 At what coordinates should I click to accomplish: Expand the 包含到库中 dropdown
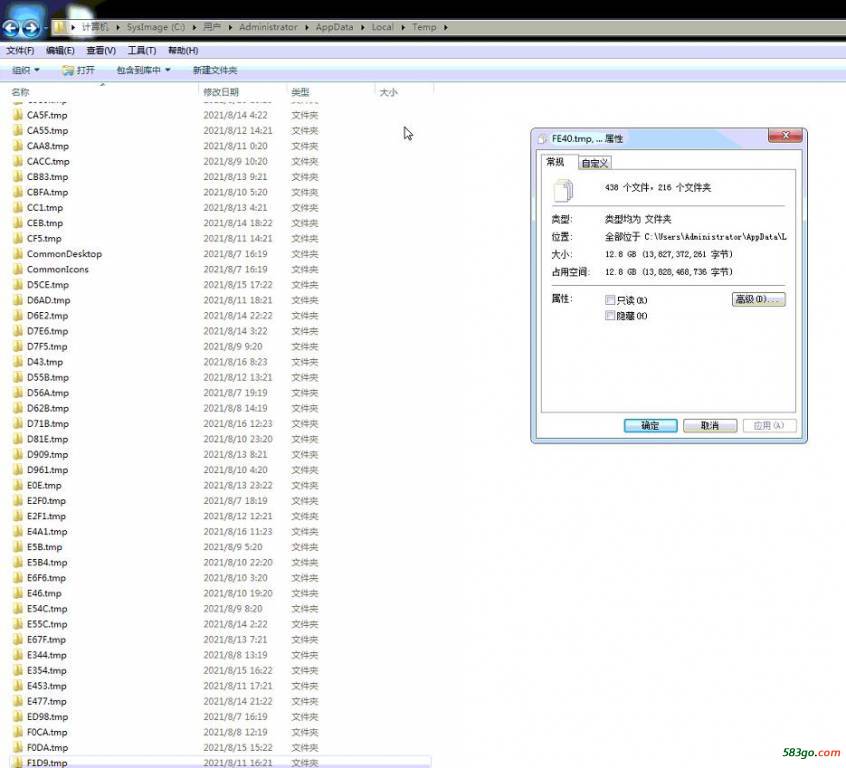pyautogui.click(x=143, y=70)
